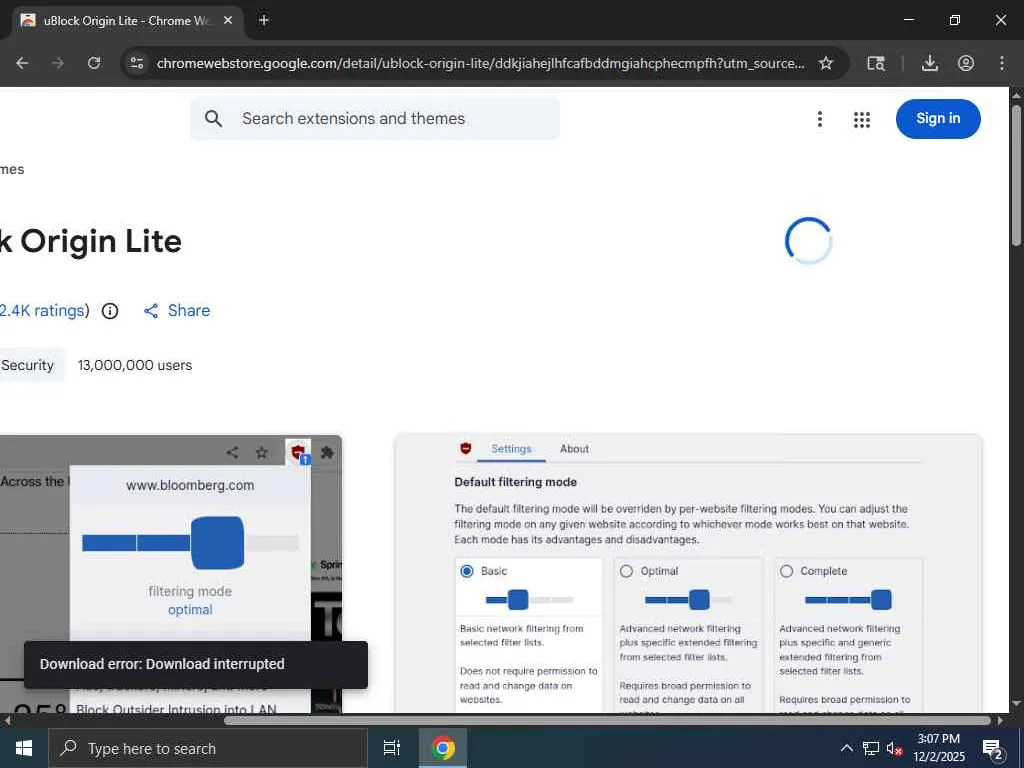Click the muted volume tray icon
Screen dimensions: 1024x768
point(894,748)
